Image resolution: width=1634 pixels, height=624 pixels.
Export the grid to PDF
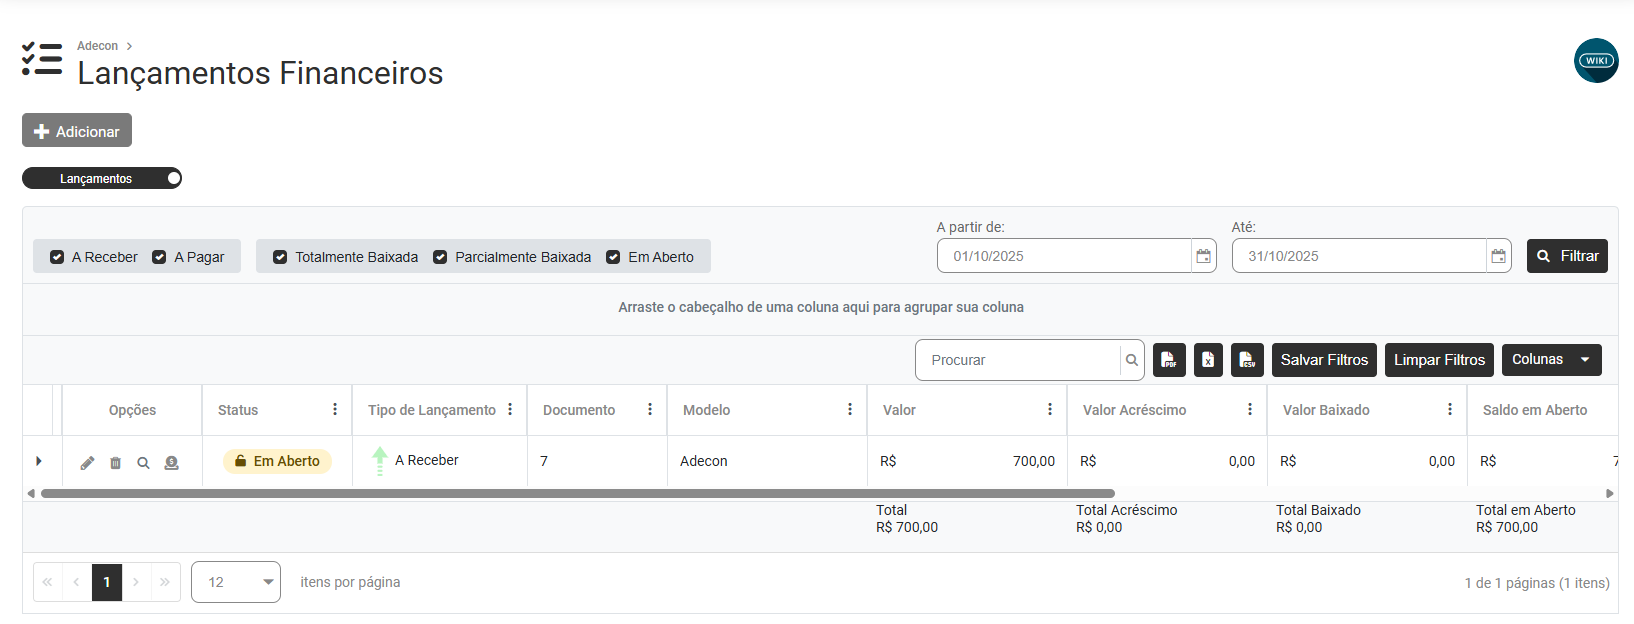1169,360
